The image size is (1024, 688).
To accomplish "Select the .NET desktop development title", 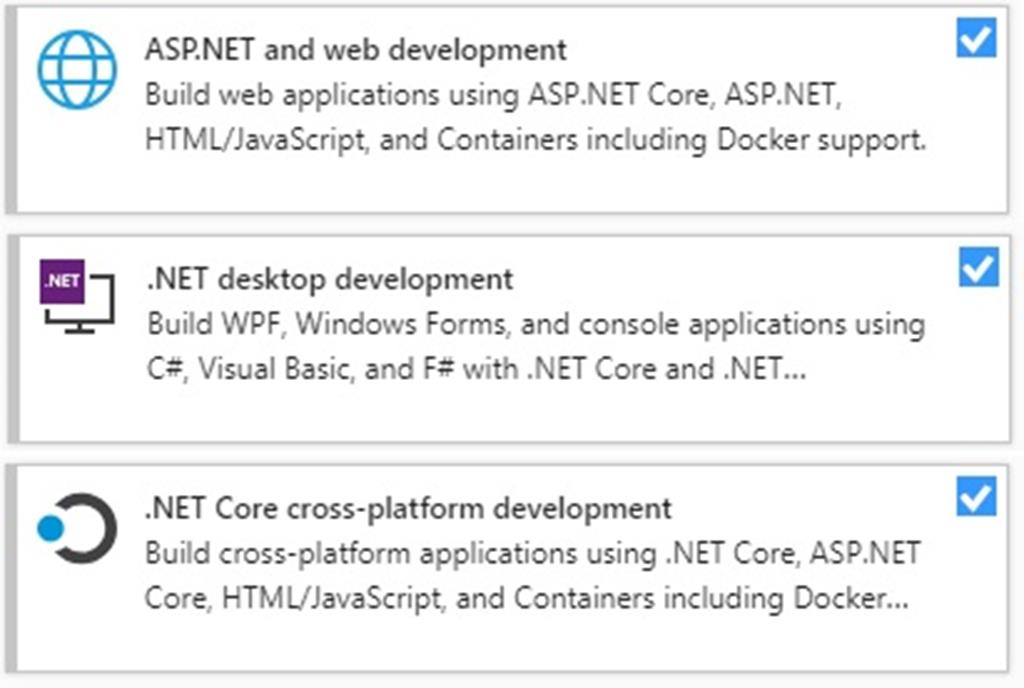I will (x=330, y=280).
